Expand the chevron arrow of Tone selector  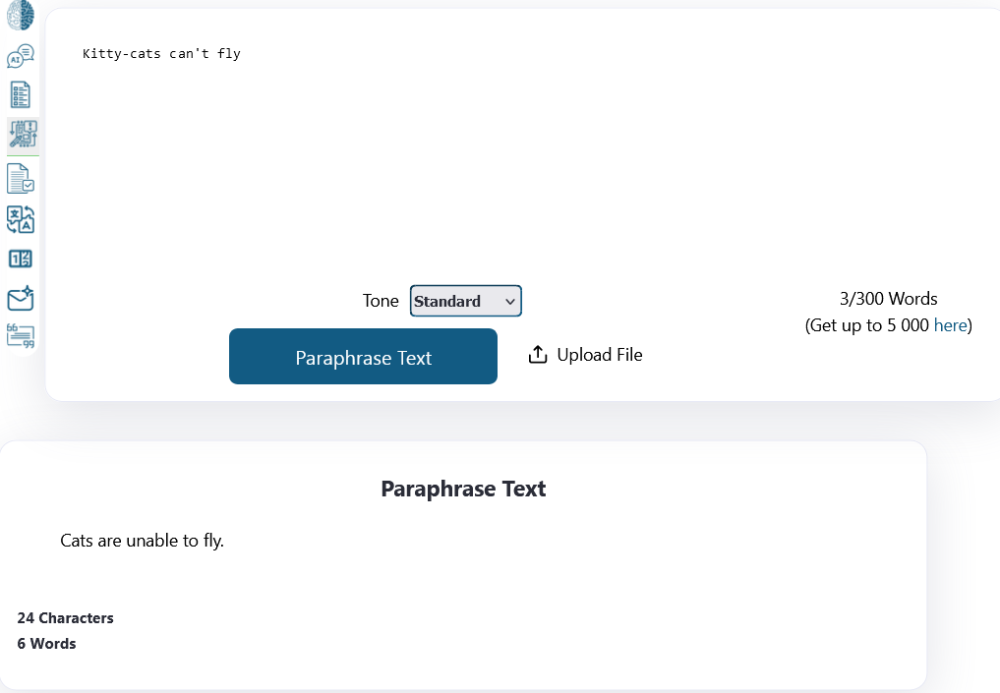click(x=510, y=302)
